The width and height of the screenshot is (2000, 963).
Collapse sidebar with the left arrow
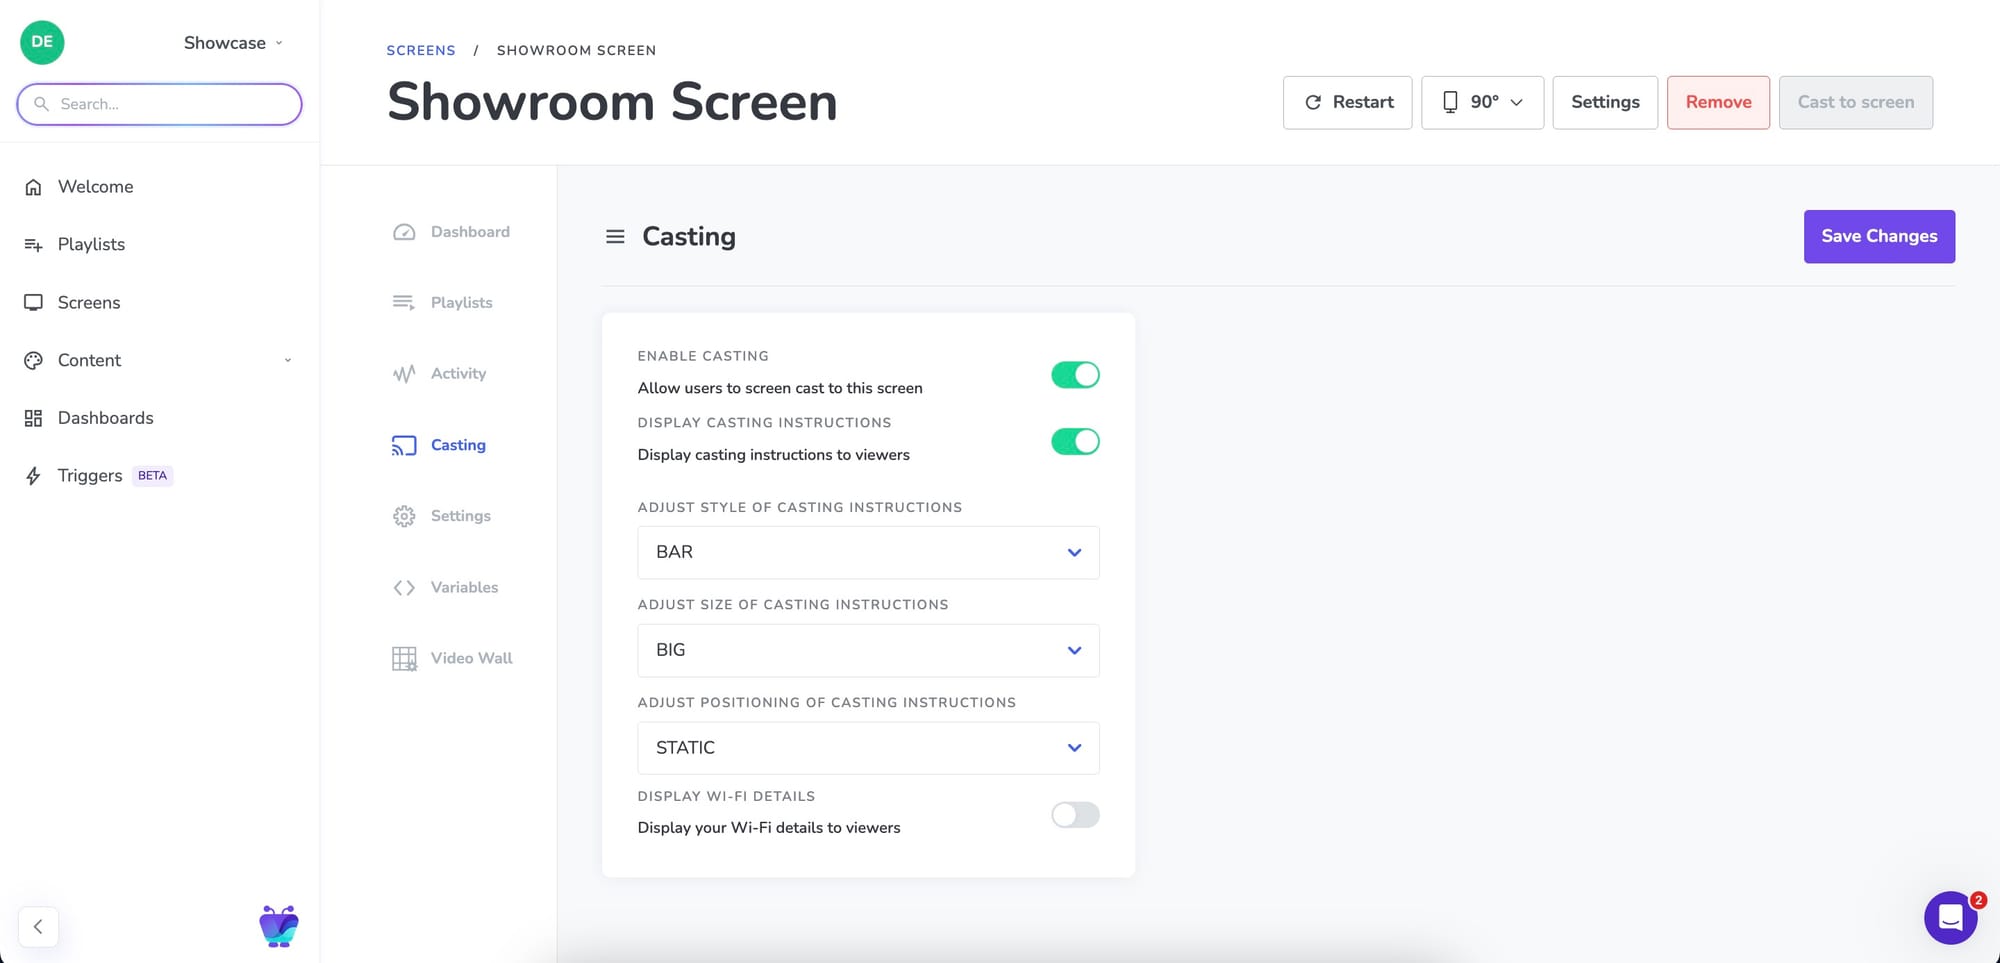(x=38, y=926)
